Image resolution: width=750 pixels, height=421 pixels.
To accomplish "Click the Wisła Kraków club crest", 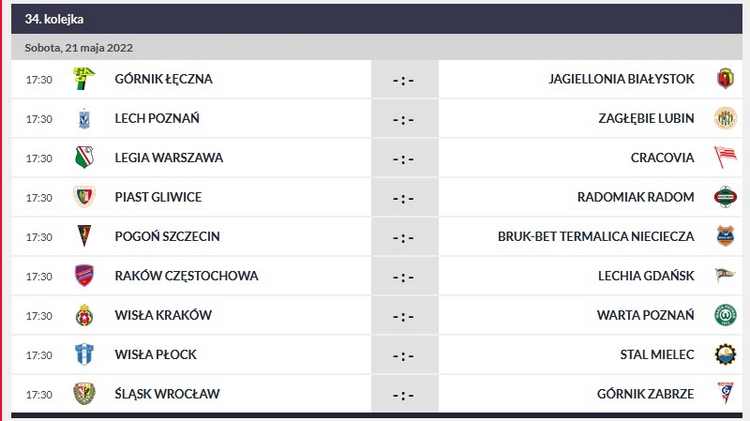I will (85, 316).
